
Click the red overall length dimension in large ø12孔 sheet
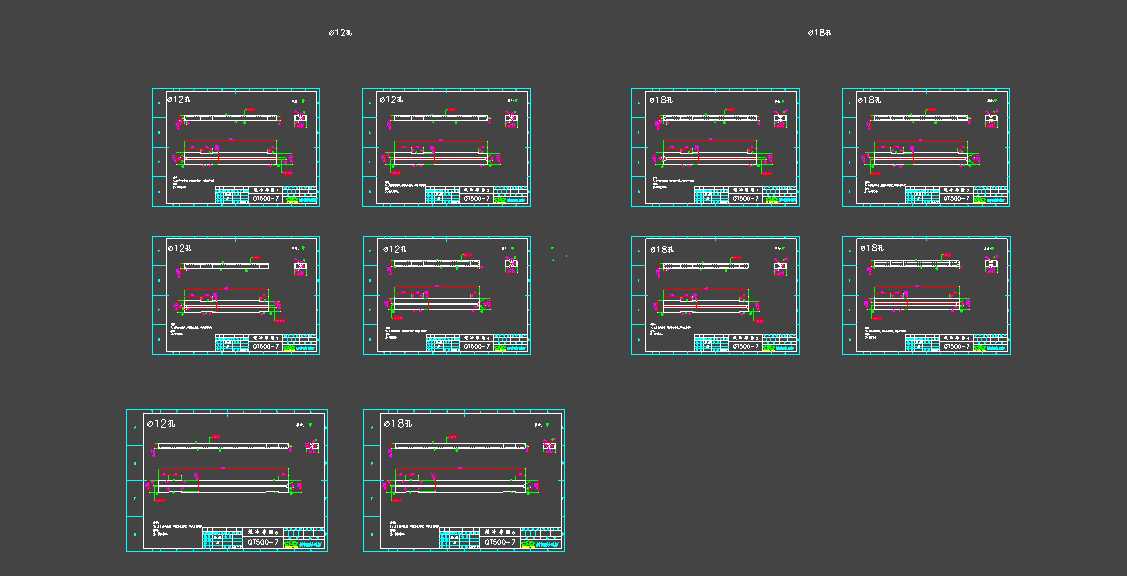224,469
